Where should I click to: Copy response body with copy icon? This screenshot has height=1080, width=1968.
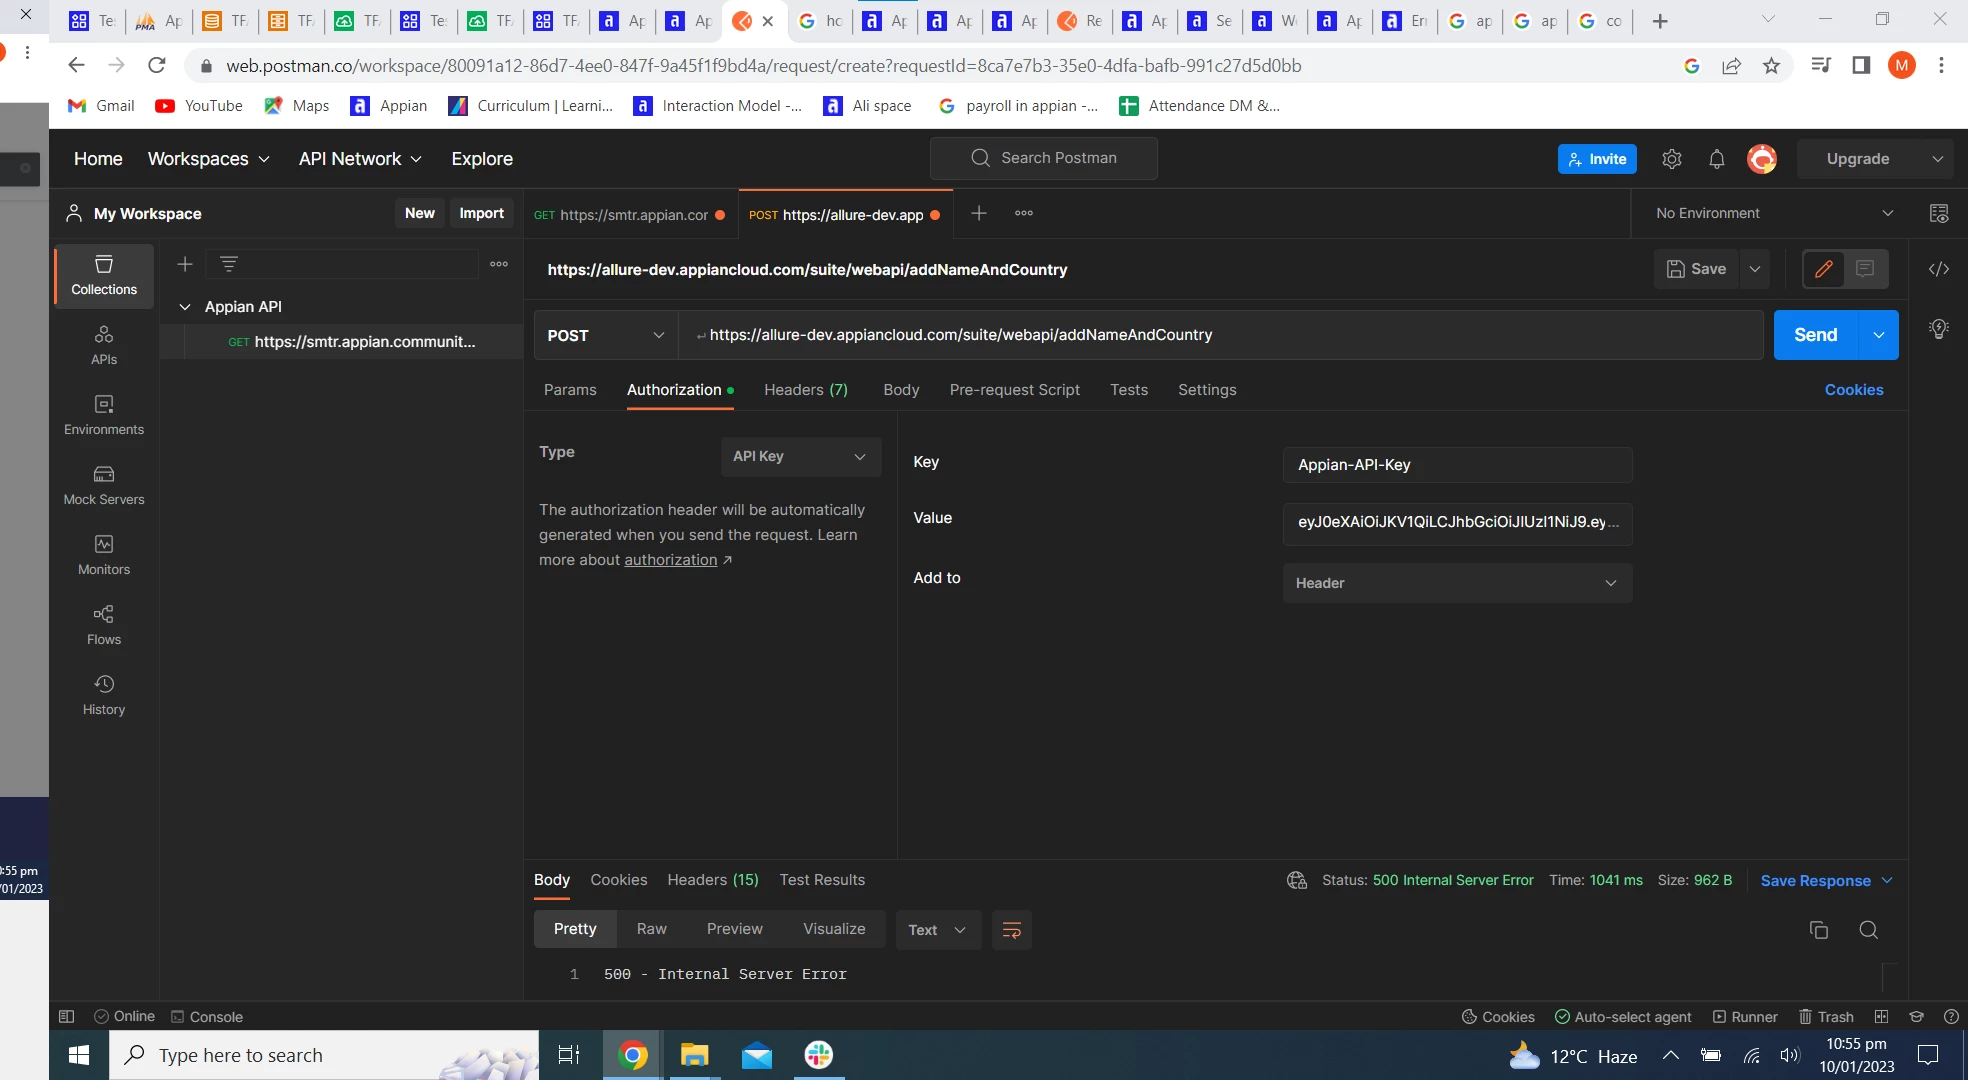1819,930
